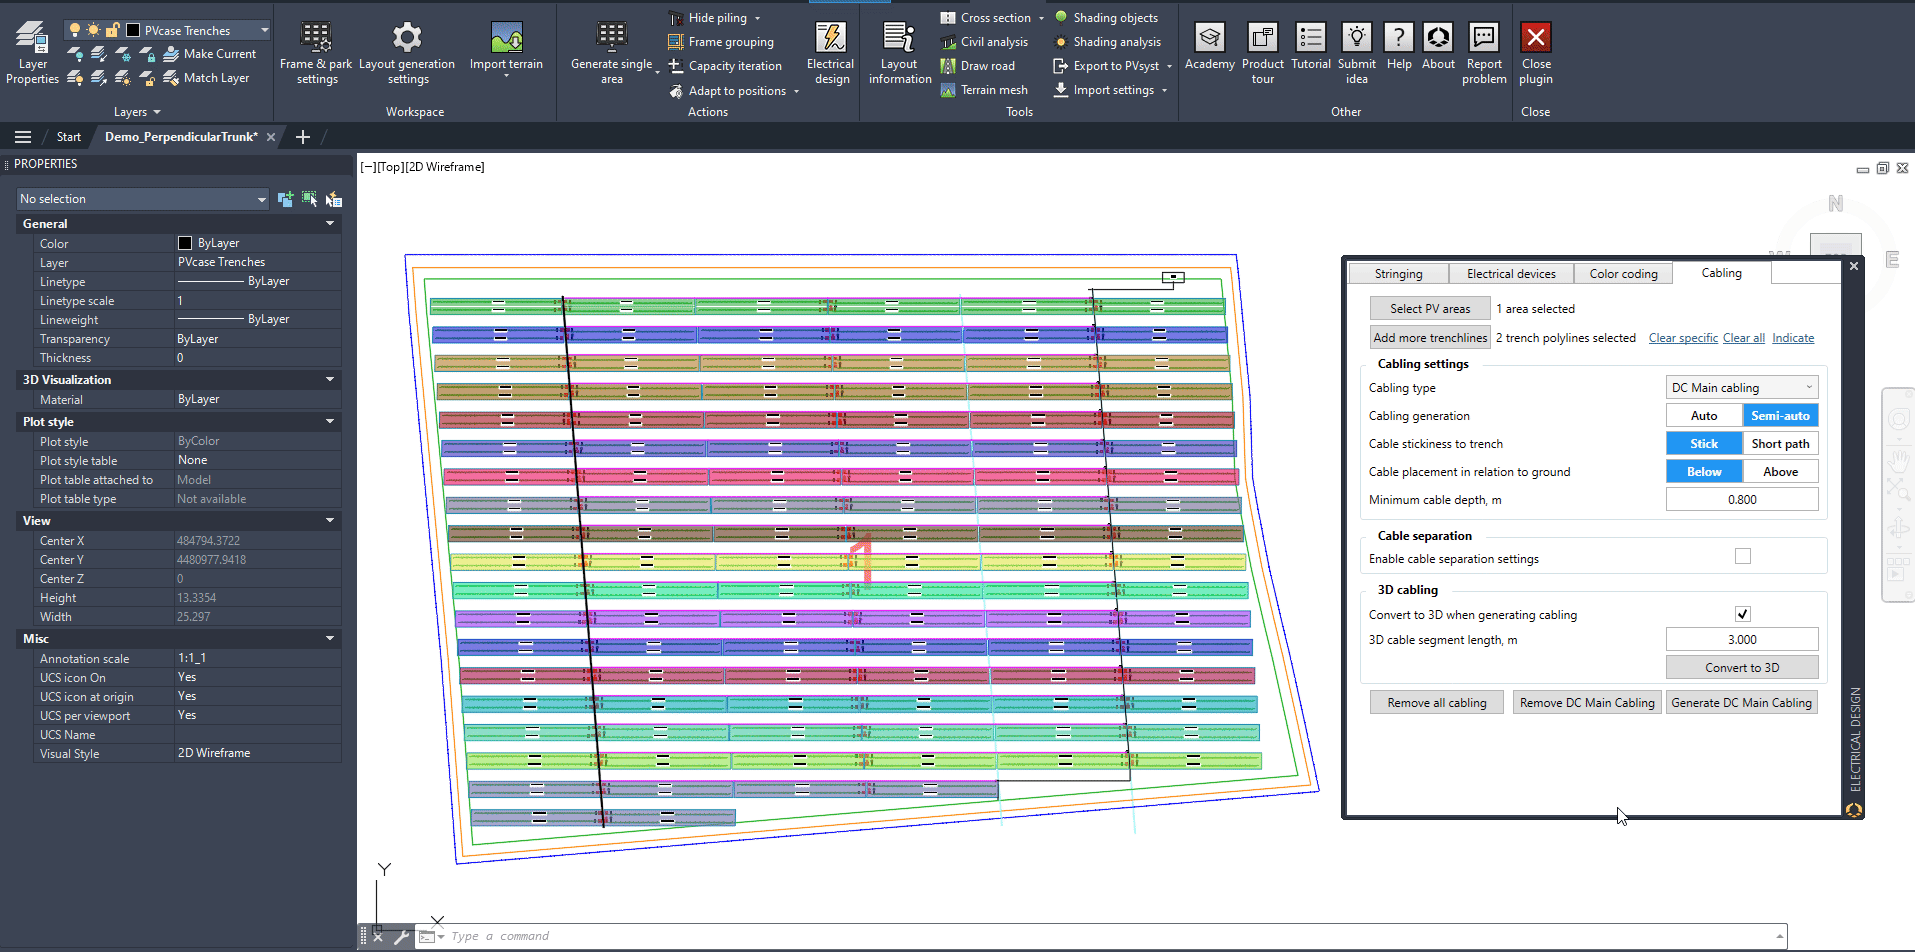Set cabling generation to Auto
Screen dimensions: 1915x952
click(1704, 416)
